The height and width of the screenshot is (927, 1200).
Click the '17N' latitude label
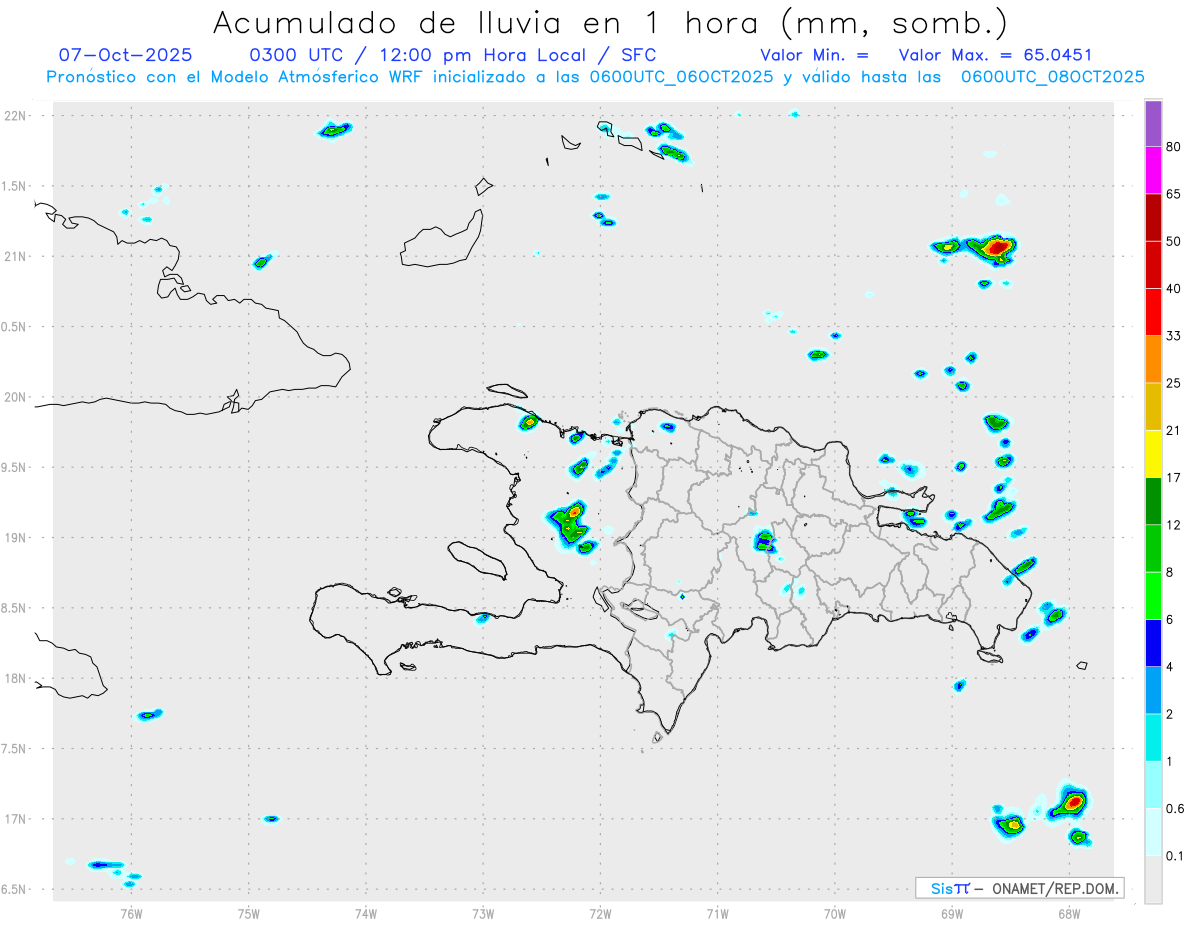point(16,819)
